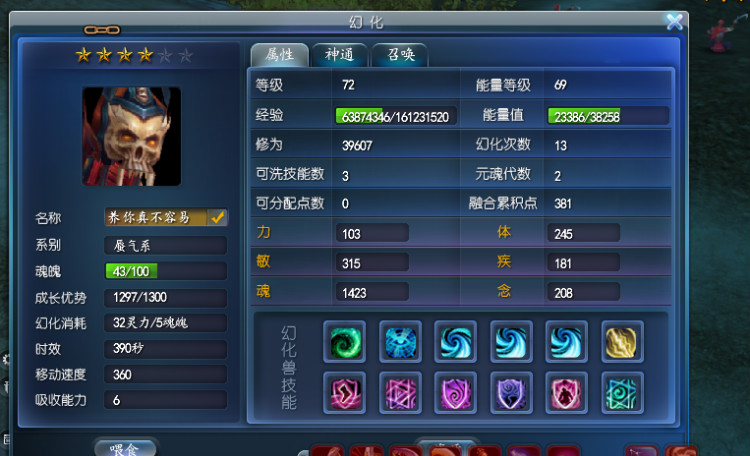Click the golden lightning skill icon
The image size is (750, 456).
(622, 342)
